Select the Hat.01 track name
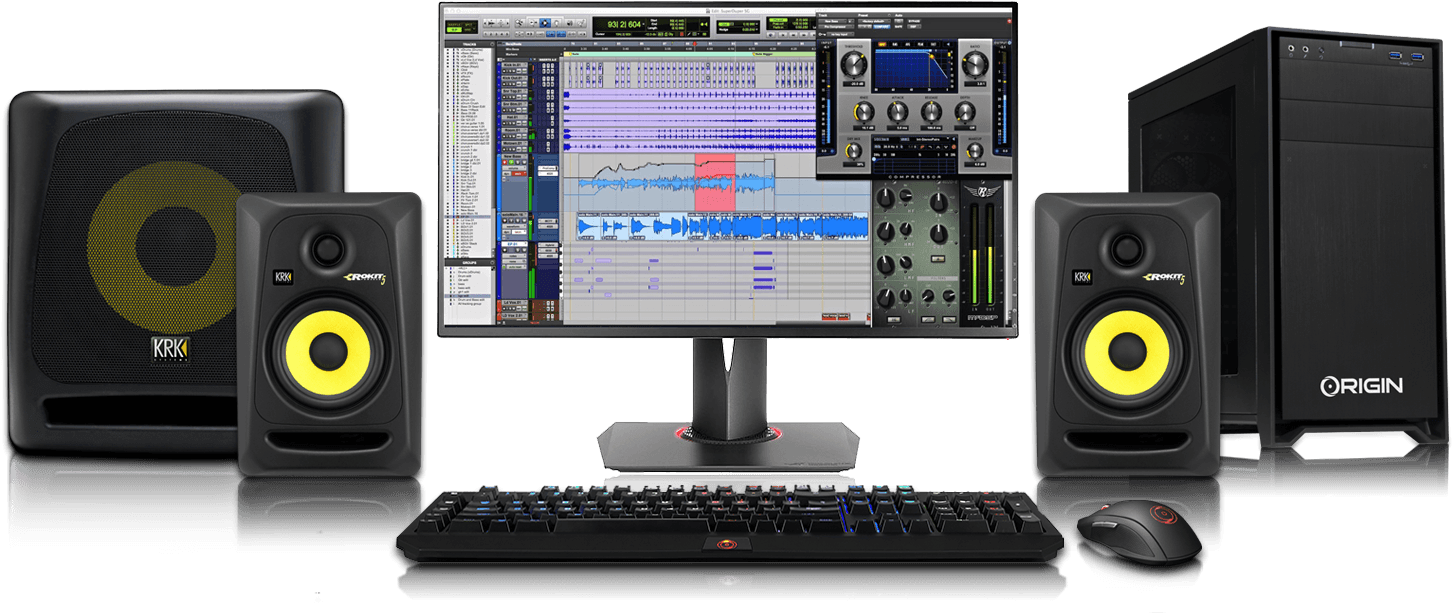The width and height of the screenshot is (1452, 613). point(514,117)
